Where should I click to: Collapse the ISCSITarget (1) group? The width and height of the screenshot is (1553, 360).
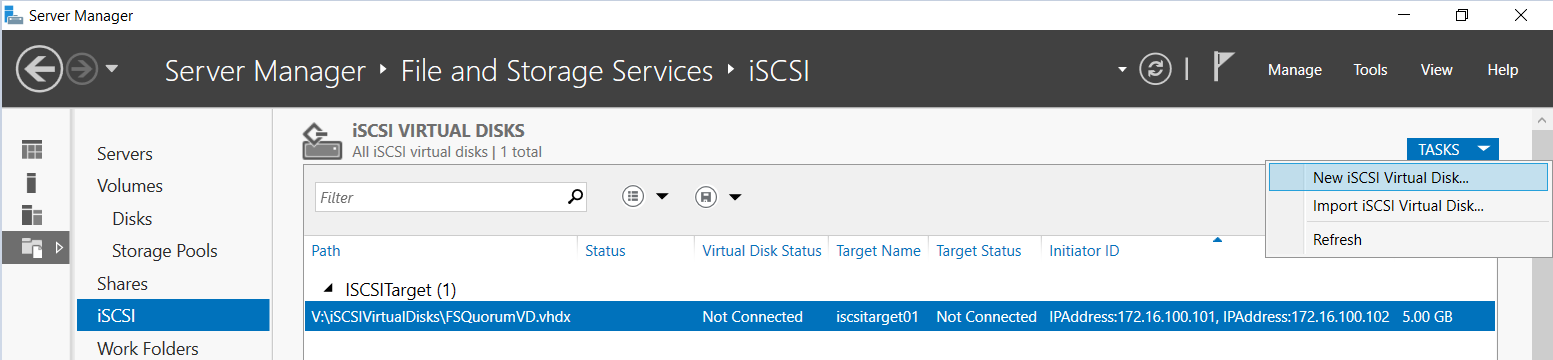click(x=329, y=290)
